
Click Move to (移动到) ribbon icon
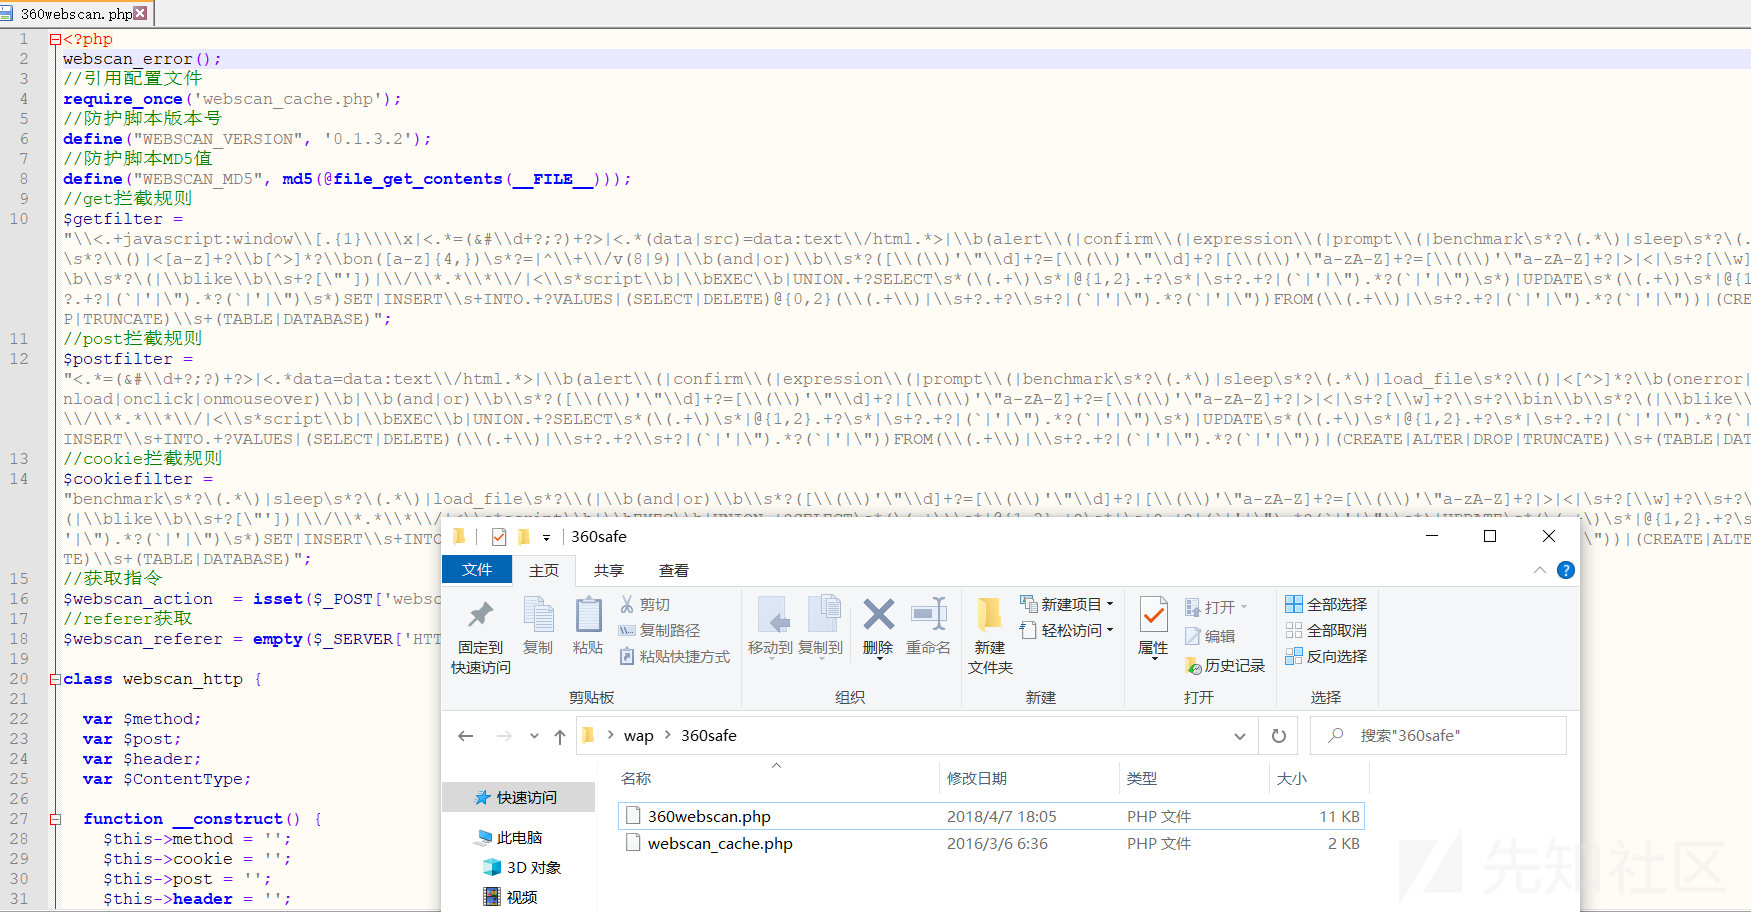point(771,615)
